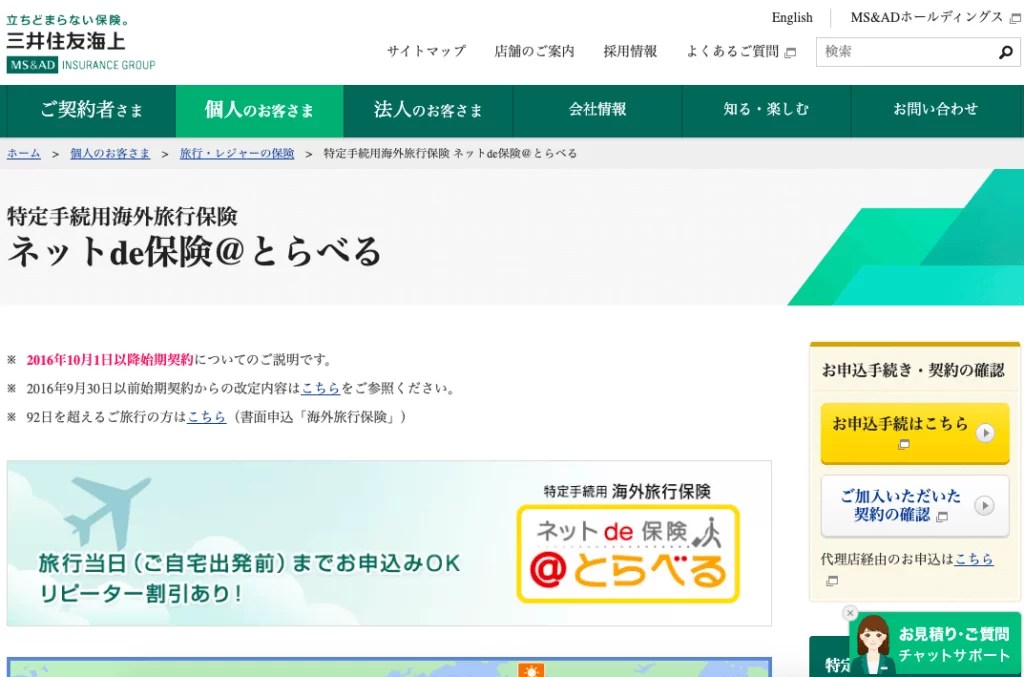Open the 会社情報 tab
This screenshot has width=1024, height=677.
point(598,110)
